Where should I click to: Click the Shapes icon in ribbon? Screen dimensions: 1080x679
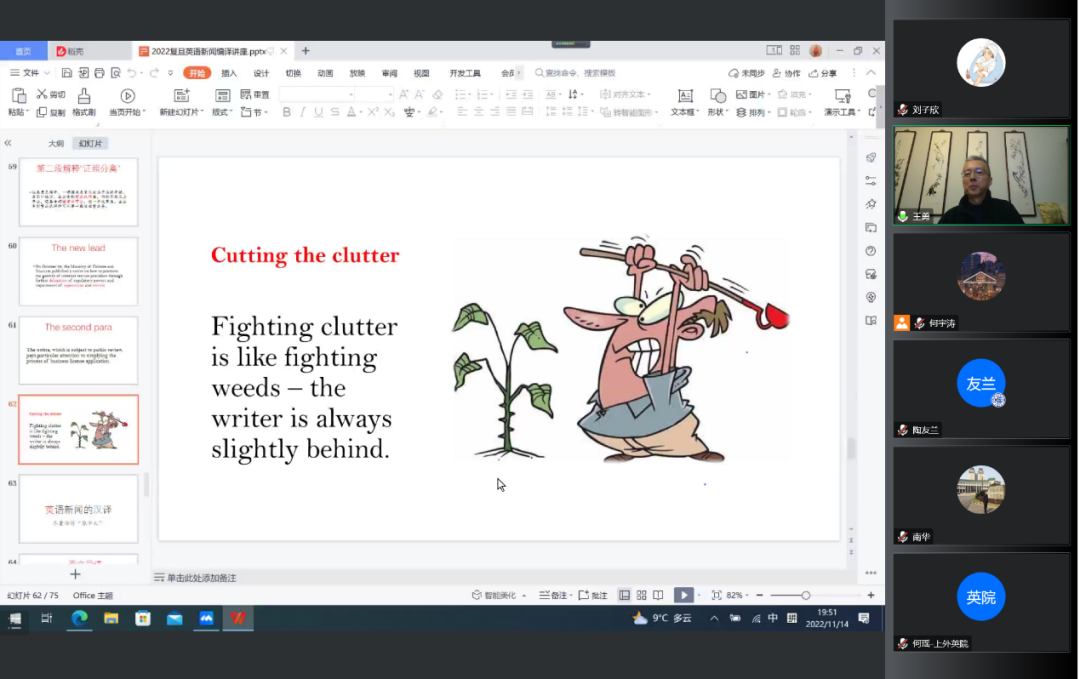click(x=717, y=96)
